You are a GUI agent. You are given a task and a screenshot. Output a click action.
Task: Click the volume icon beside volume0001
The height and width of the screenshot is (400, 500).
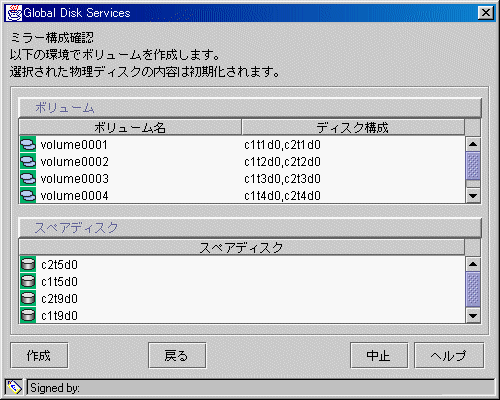coord(28,145)
